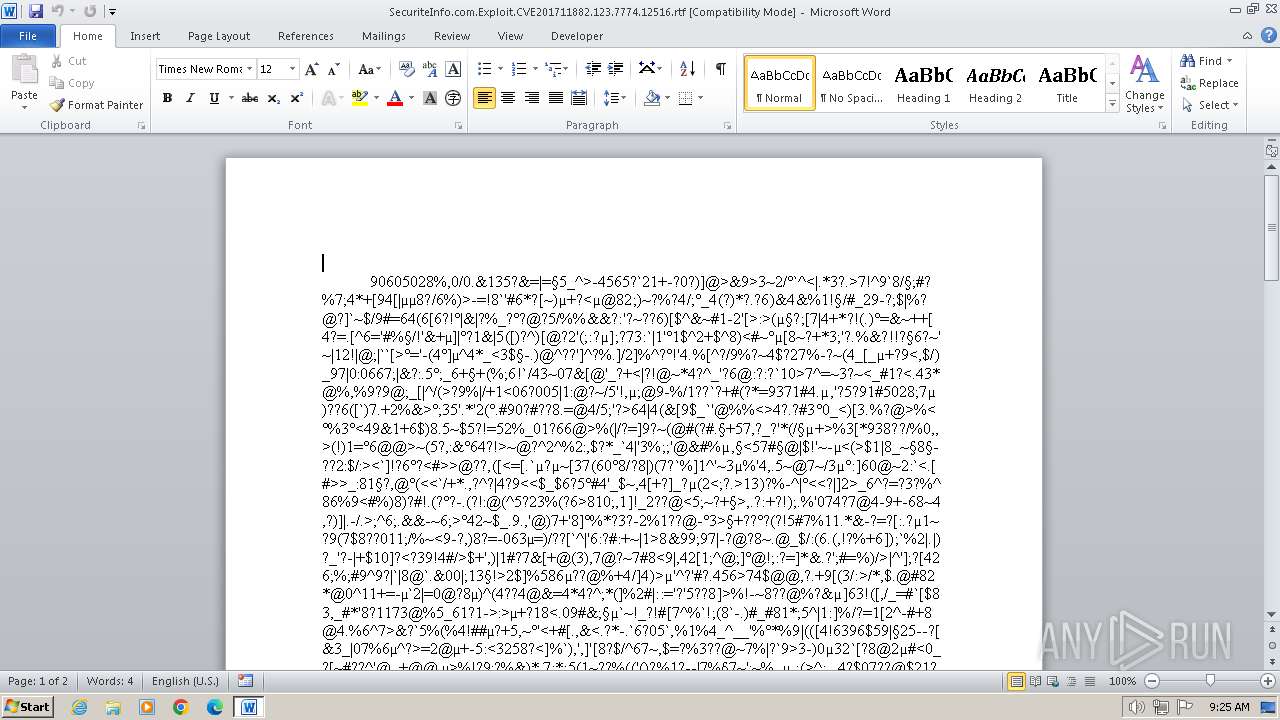Viewport: 1280px width, 720px height.
Task: Click the Copy command
Action: coord(72,83)
